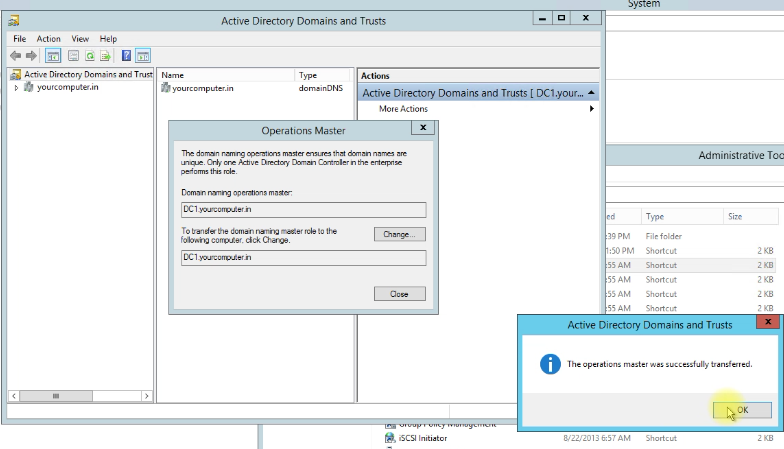Screen dimensions: 784x449
Task: Select the iSCSI Initiator item
Action: tap(423, 438)
